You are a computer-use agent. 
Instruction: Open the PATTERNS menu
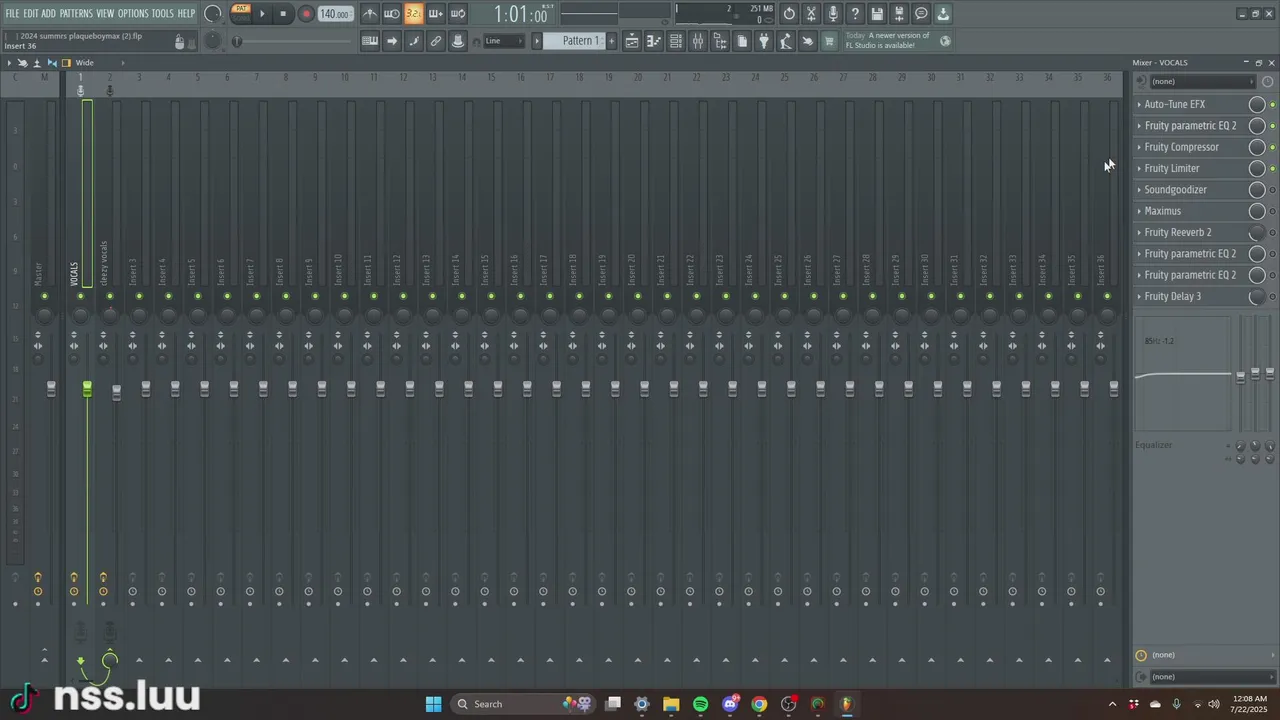(76, 14)
